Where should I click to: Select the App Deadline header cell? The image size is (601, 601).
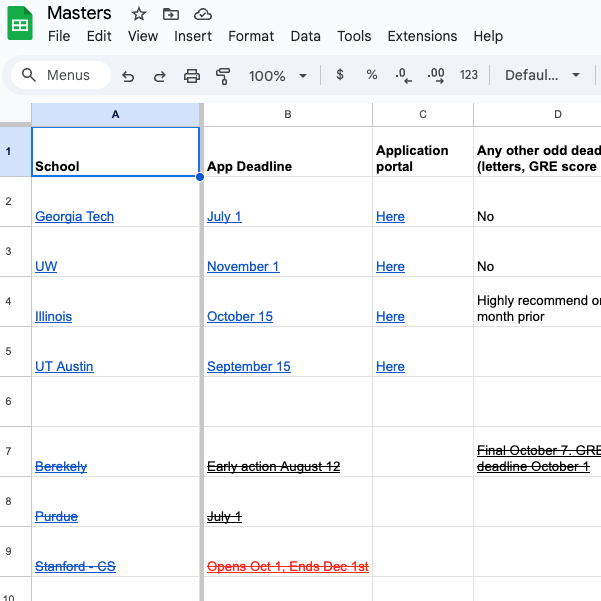[x=288, y=152]
